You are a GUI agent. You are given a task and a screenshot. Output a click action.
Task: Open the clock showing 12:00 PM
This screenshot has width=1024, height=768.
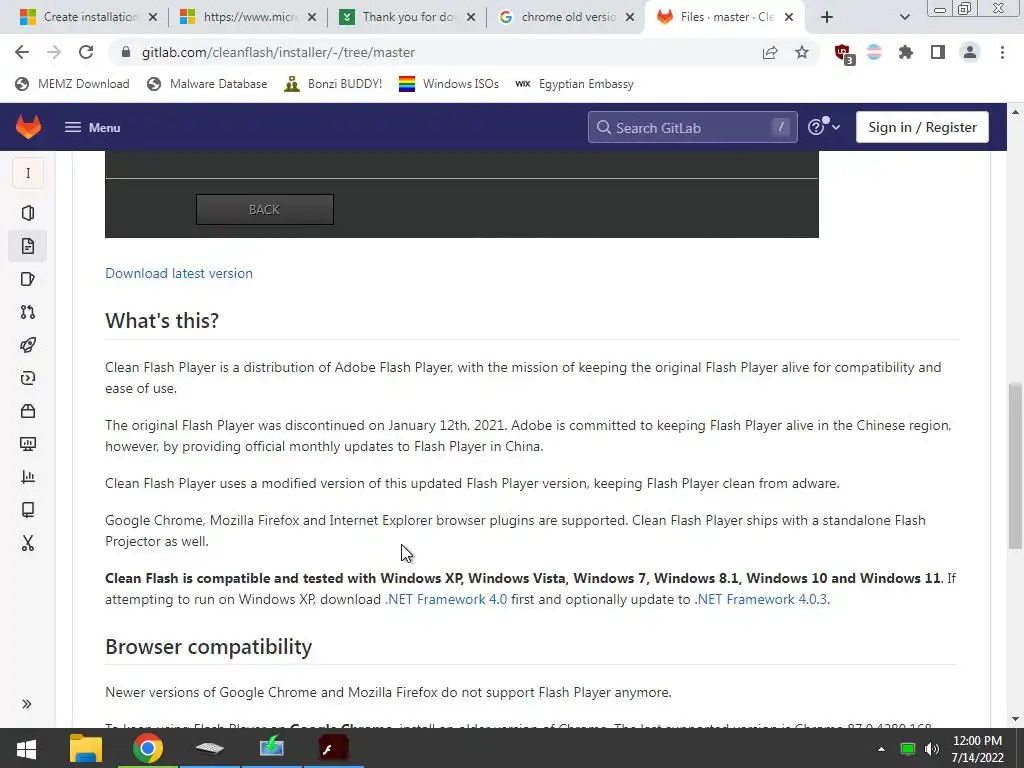click(977, 748)
